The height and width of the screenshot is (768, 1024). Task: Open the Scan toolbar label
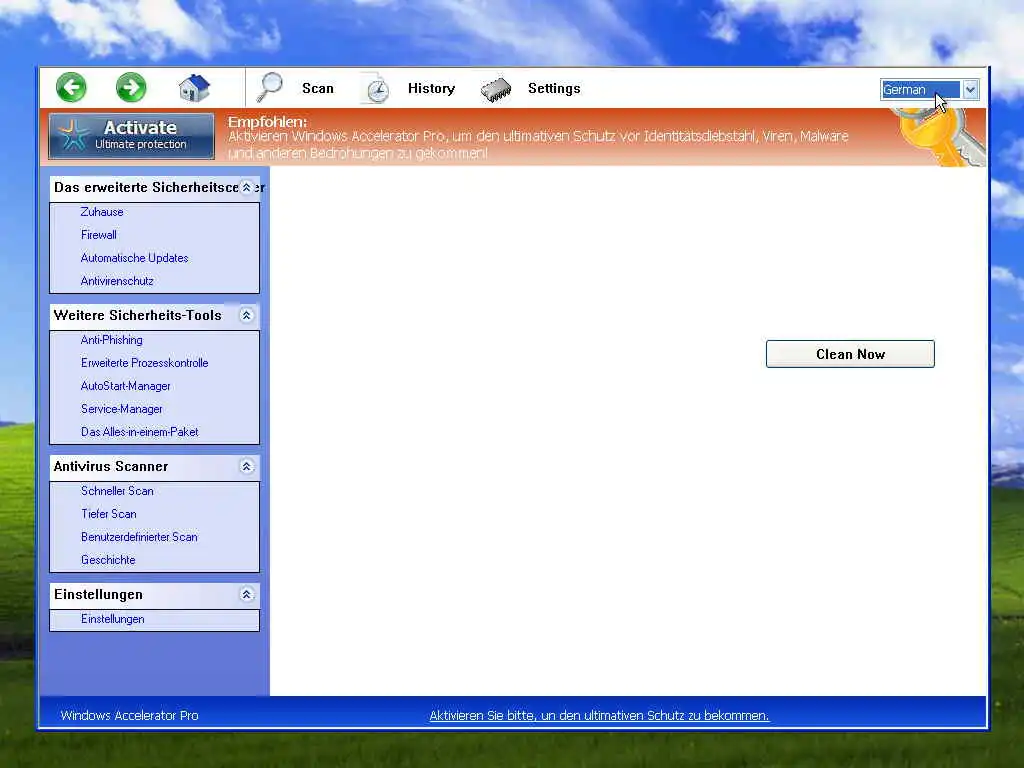click(318, 88)
